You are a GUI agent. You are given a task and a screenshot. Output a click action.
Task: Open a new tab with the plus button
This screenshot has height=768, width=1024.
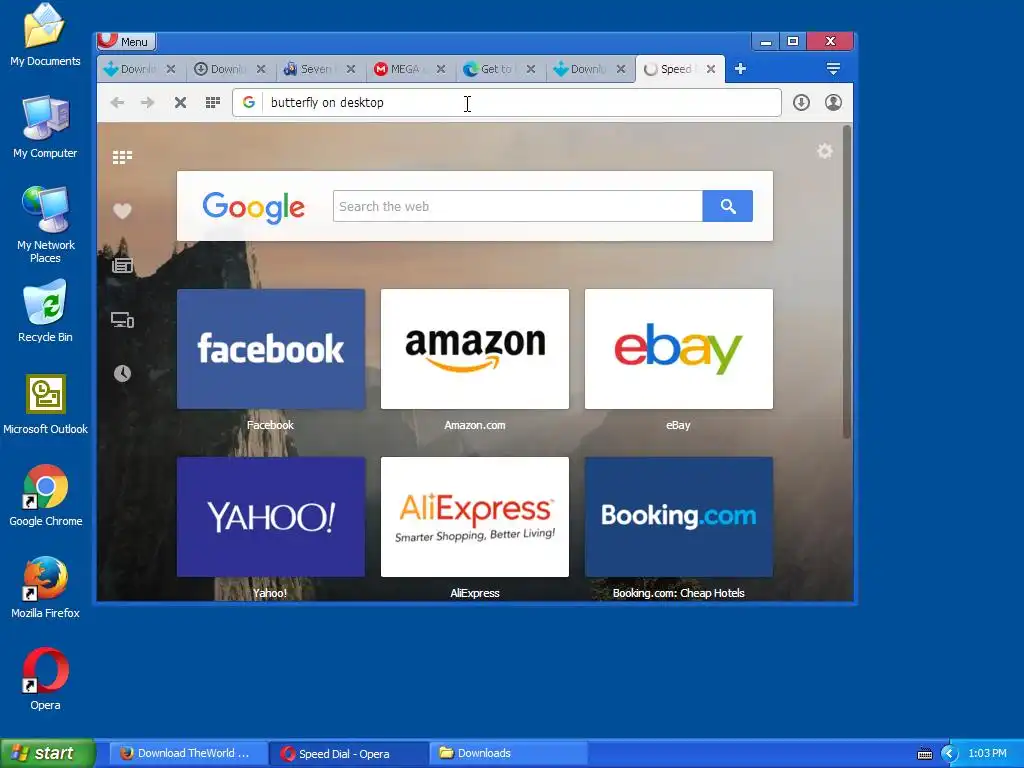coord(740,69)
